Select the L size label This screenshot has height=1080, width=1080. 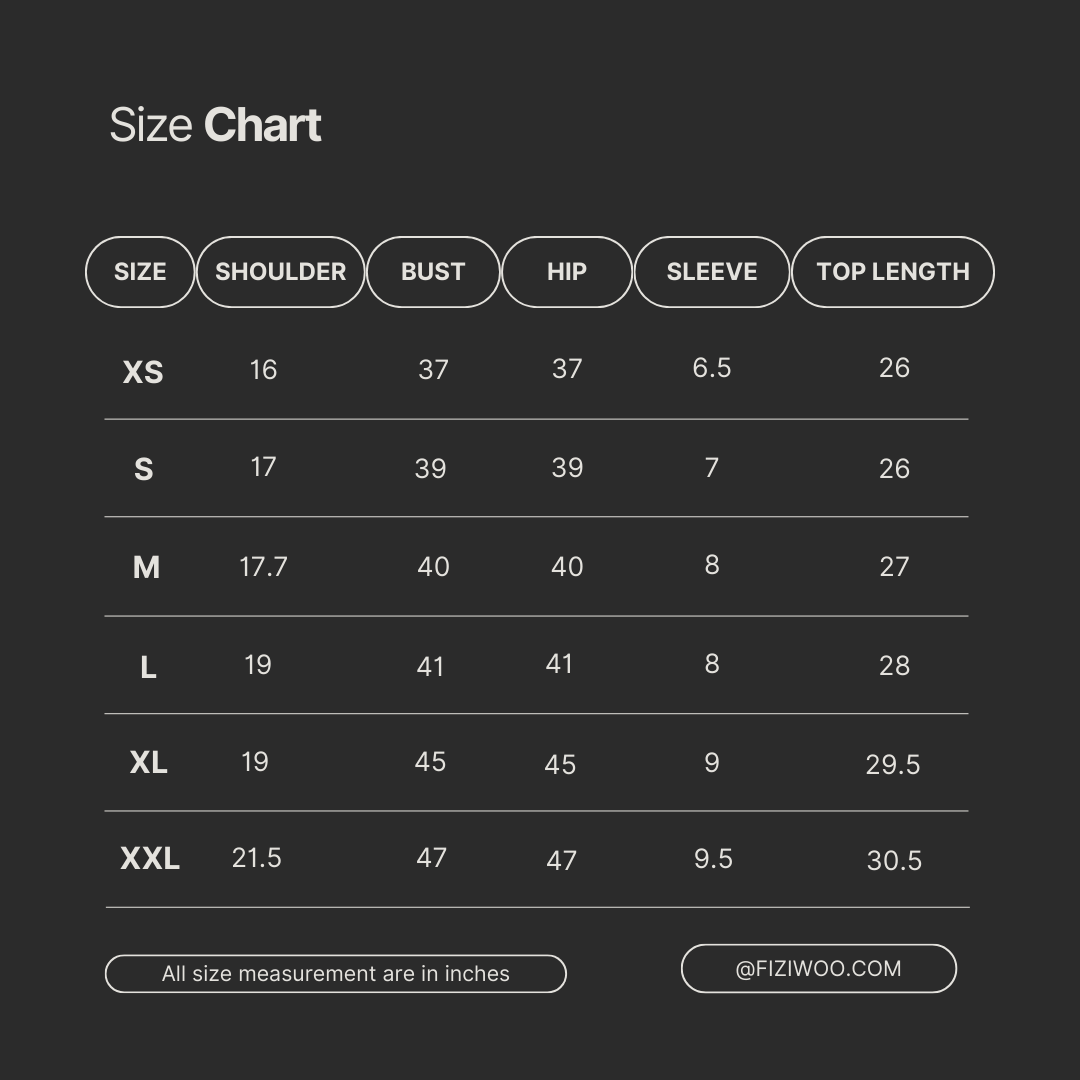pyautogui.click(x=148, y=667)
